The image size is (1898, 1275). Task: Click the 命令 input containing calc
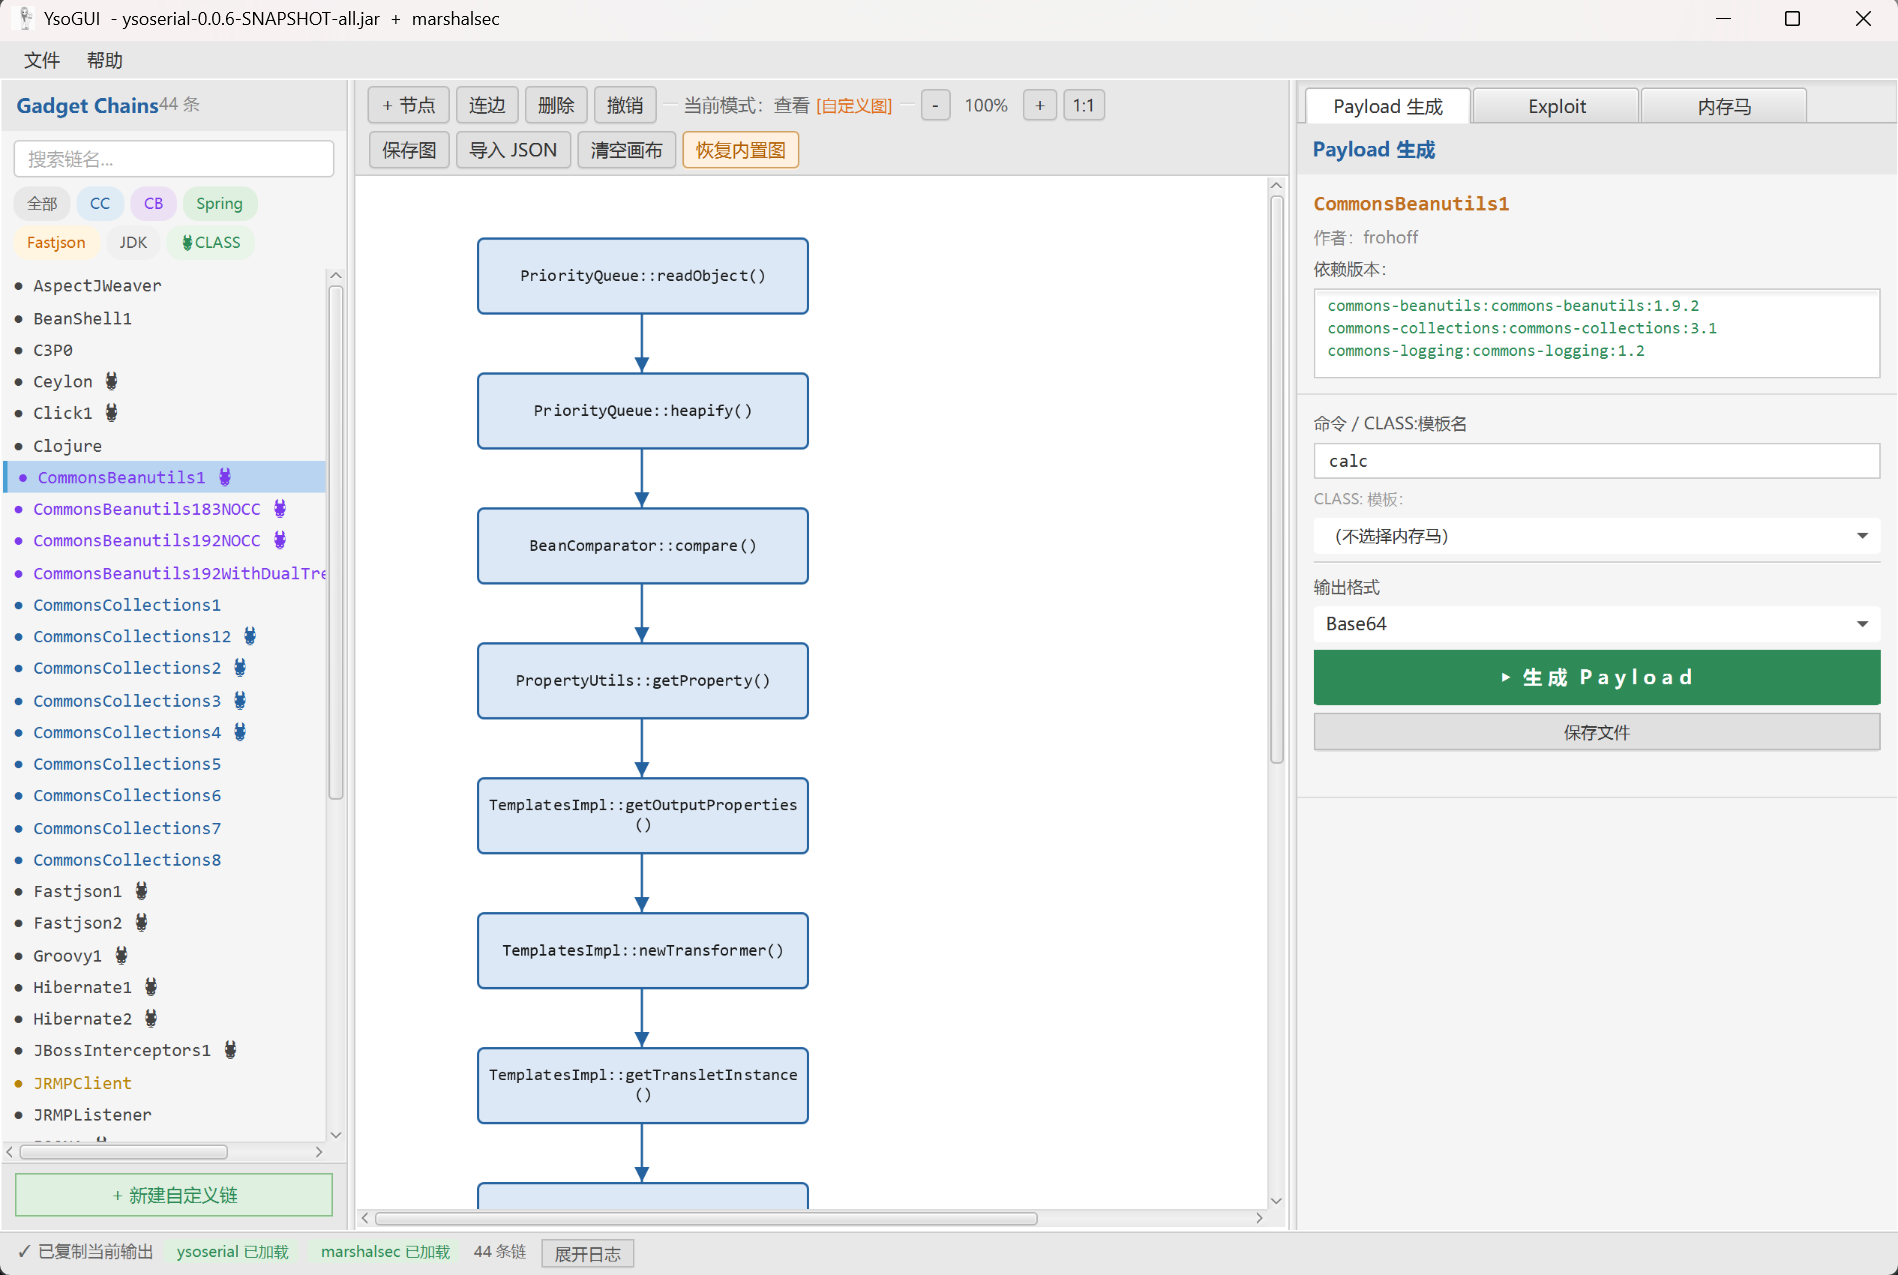1596,461
